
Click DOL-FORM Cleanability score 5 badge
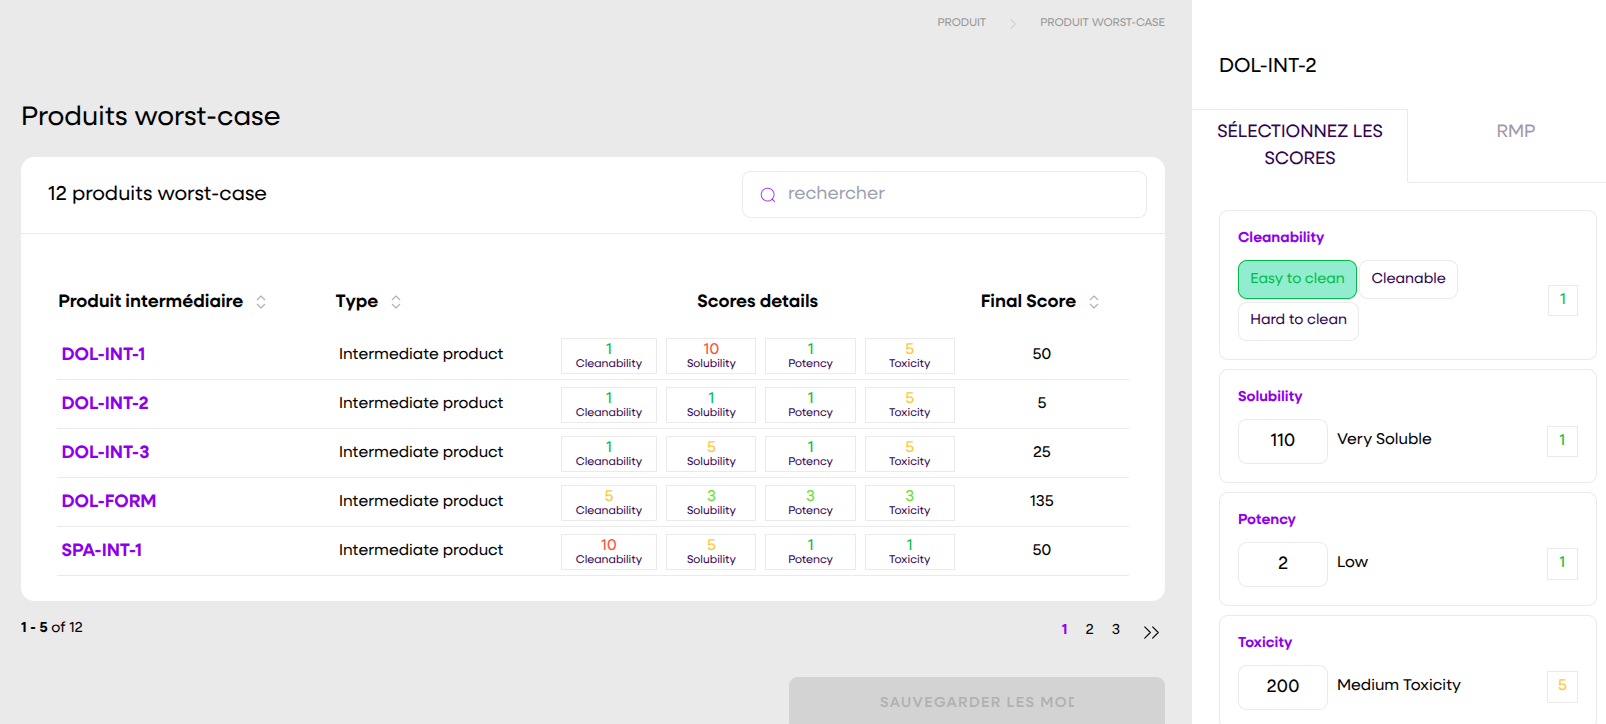[608, 503]
